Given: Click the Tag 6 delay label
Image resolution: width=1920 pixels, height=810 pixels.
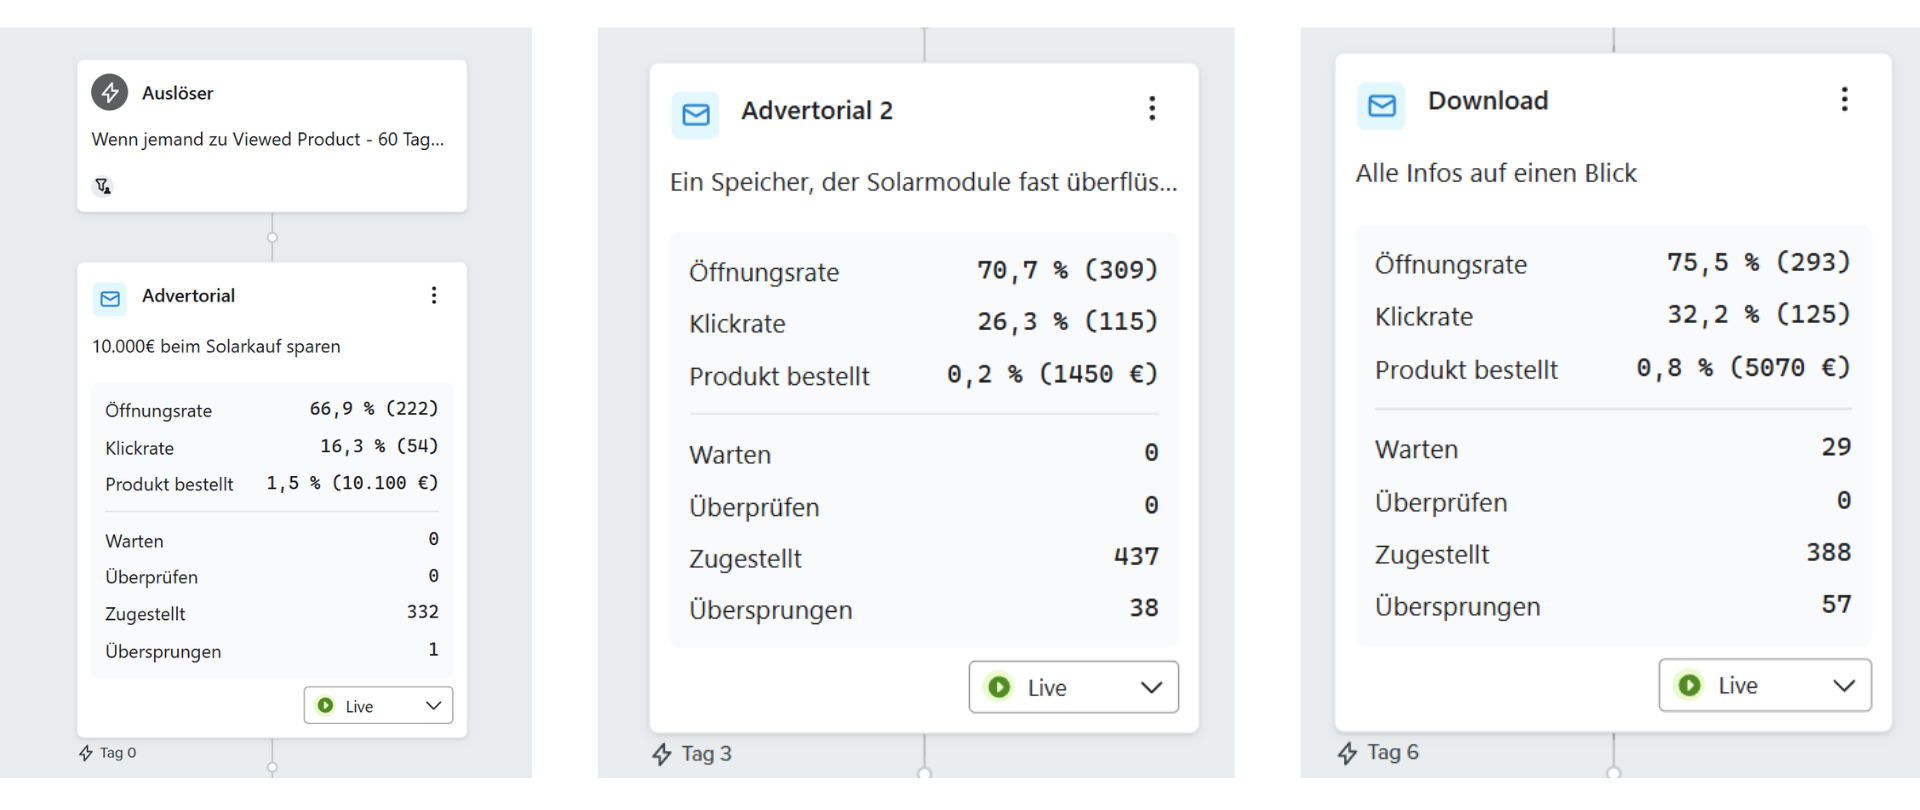Looking at the screenshot, I should point(1392,752).
